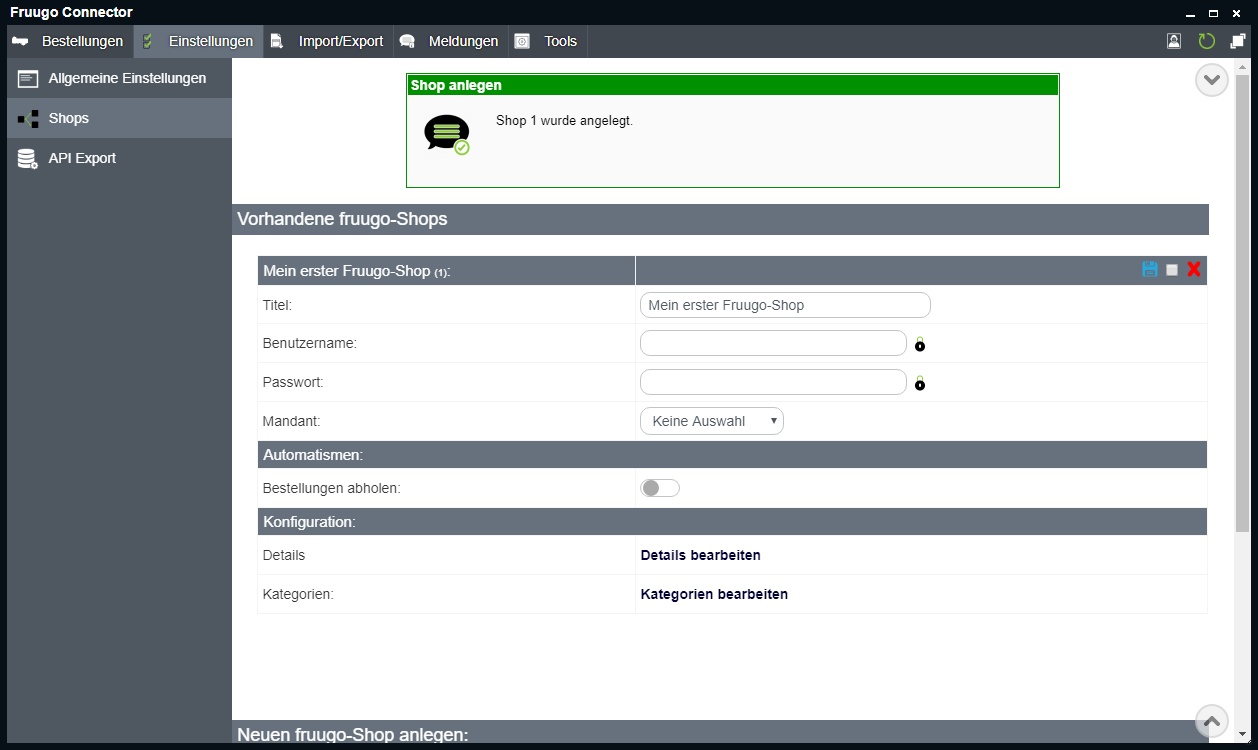Open the Import/Export menu
This screenshot has height=750, width=1258.
click(328, 41)
